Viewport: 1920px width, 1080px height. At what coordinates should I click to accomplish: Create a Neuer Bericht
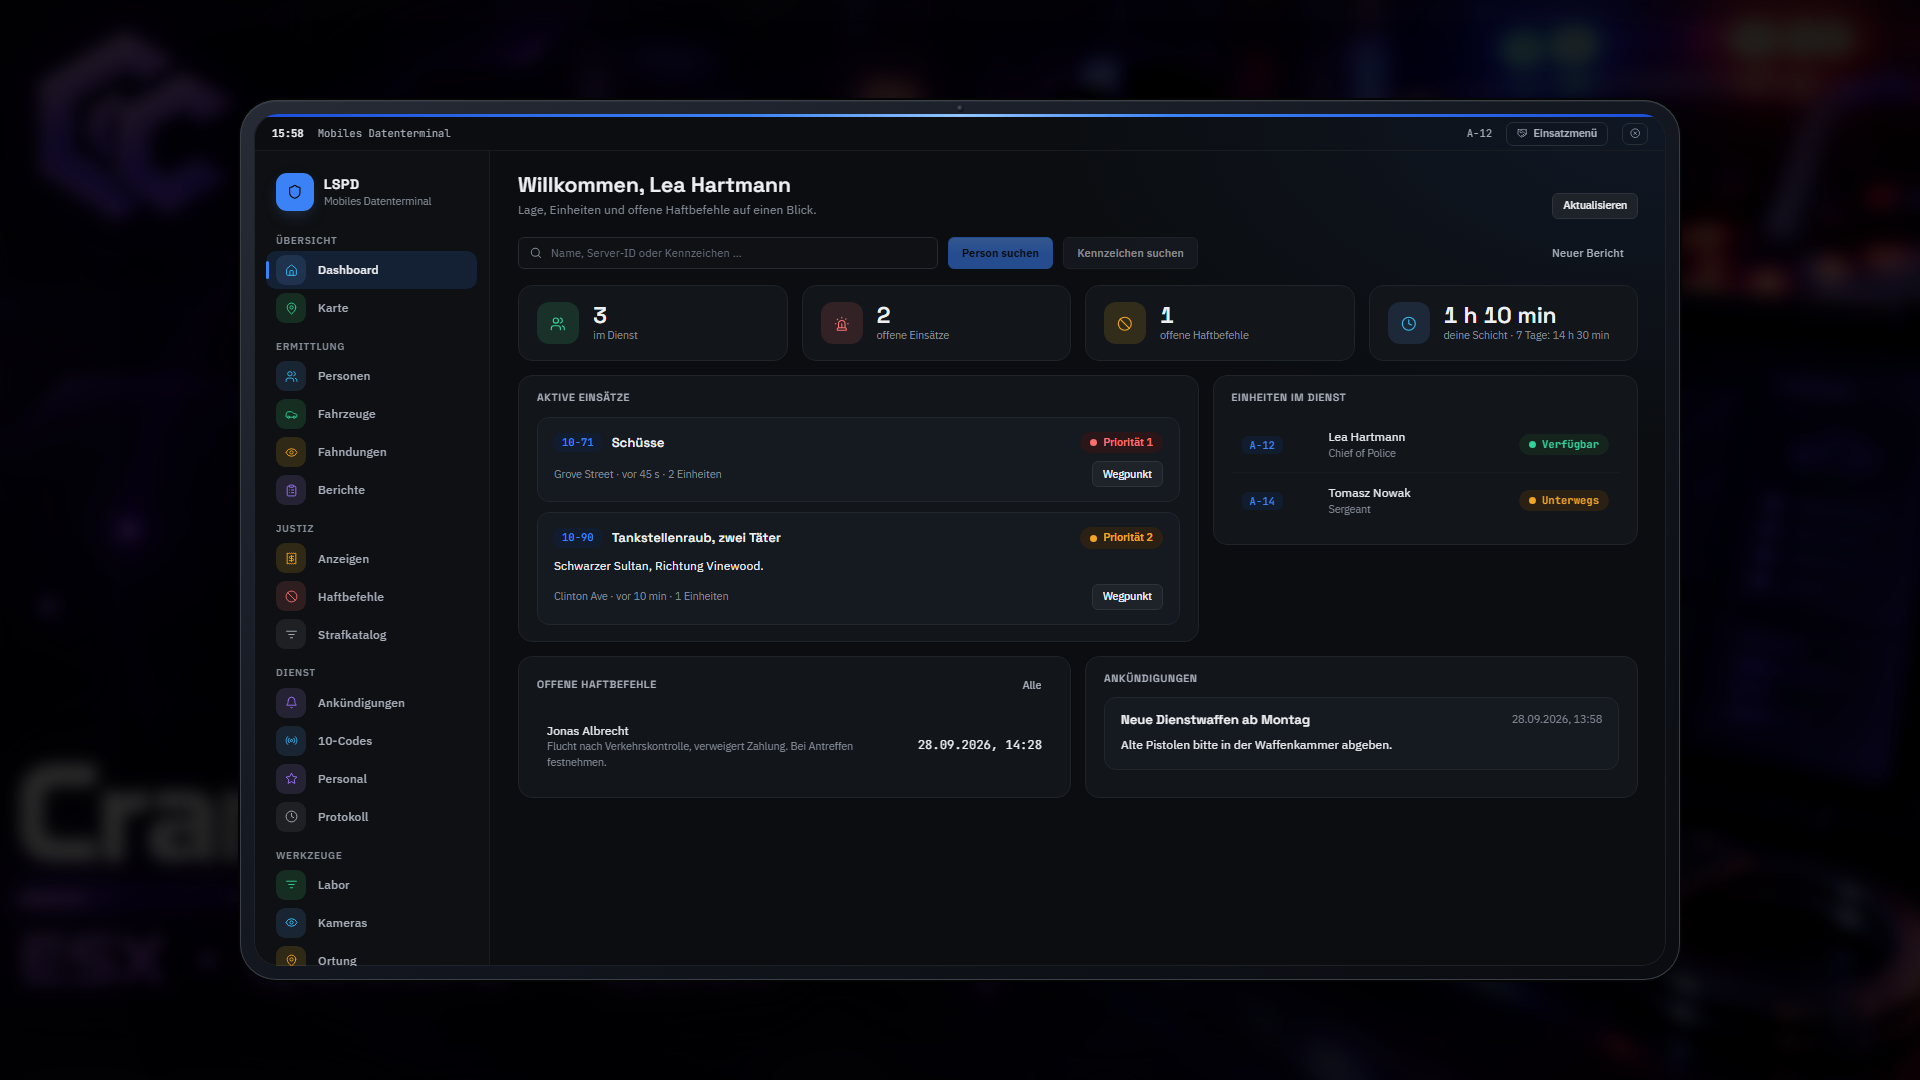pyautogui.click(x=1587, y=253)
